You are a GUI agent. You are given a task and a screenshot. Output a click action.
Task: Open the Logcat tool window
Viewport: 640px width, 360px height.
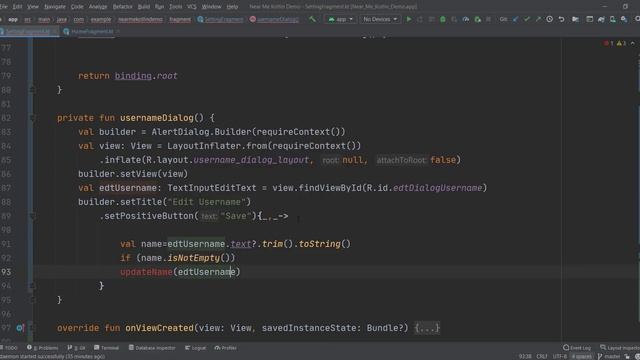coord(196,348)
